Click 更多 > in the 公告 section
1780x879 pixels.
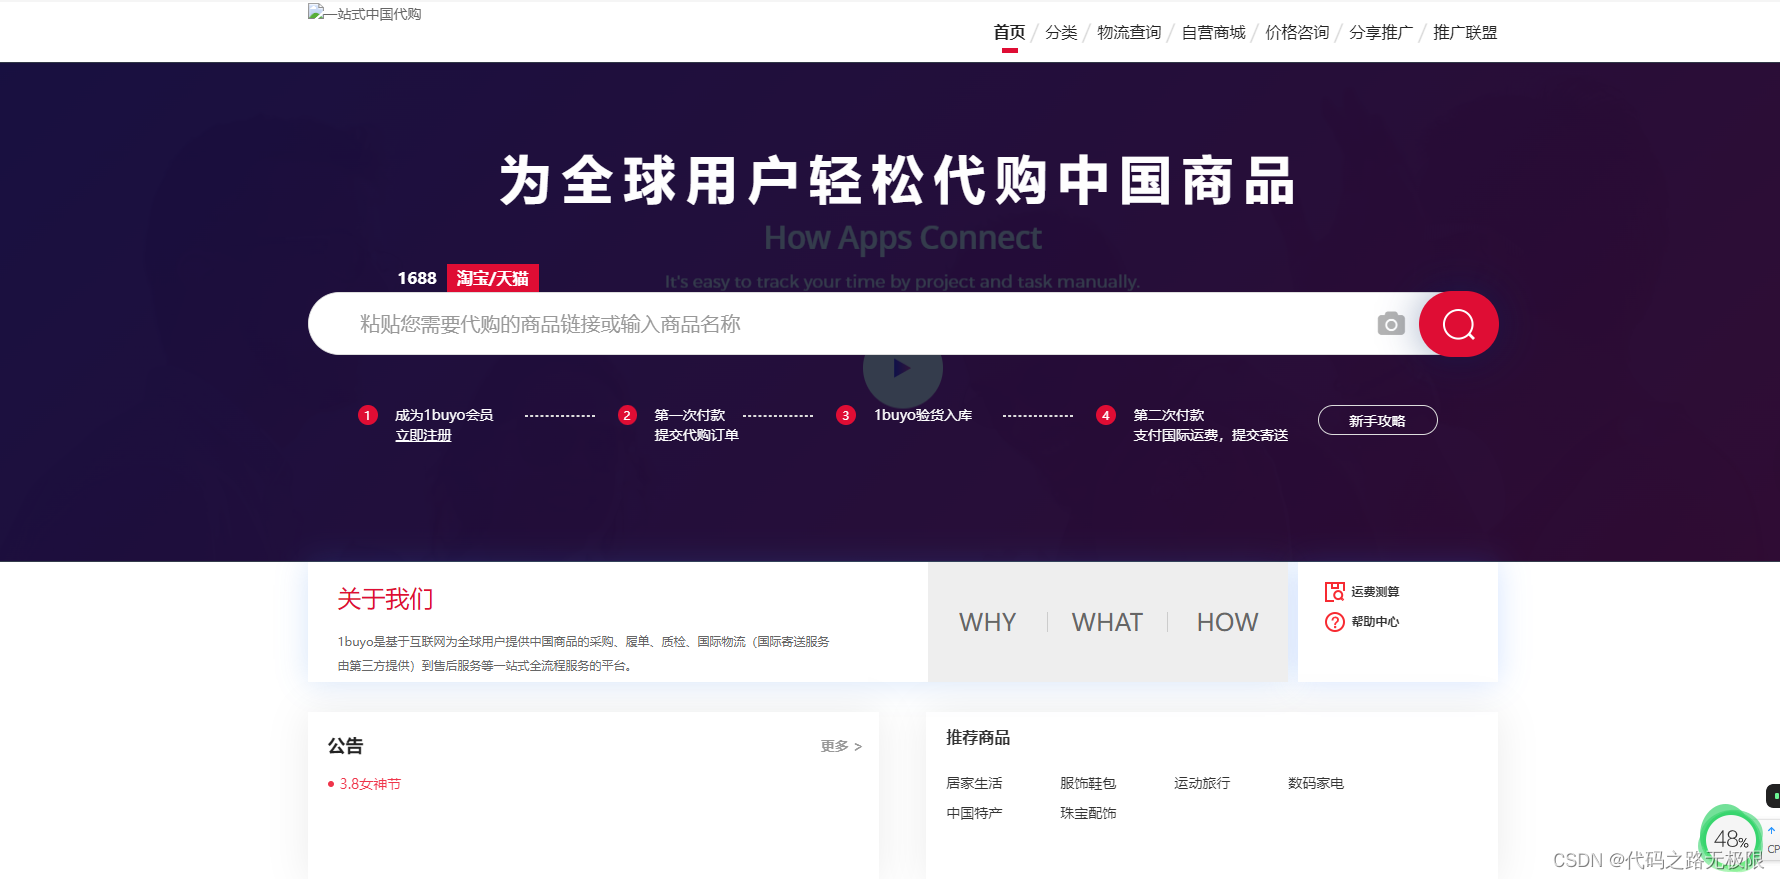coord(841,746)
